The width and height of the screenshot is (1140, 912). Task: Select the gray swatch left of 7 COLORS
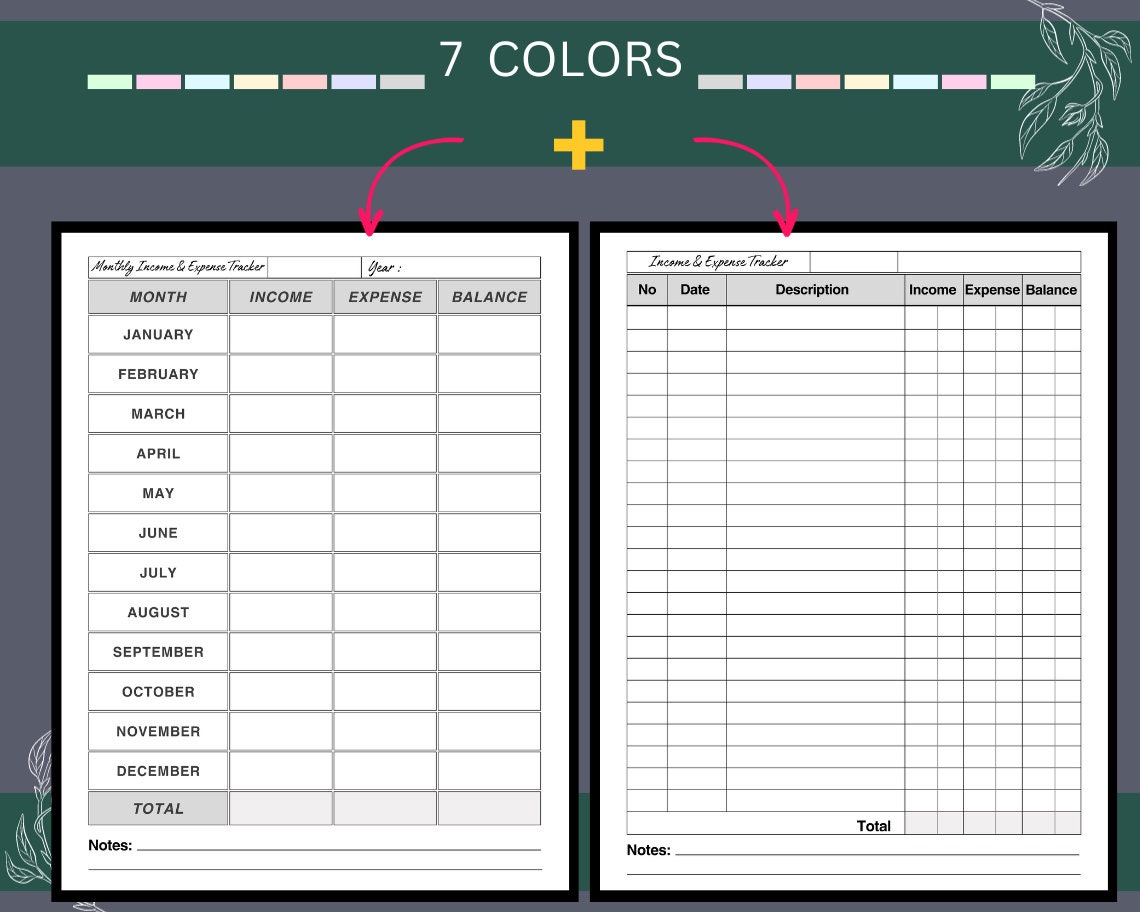click(402, 81)
